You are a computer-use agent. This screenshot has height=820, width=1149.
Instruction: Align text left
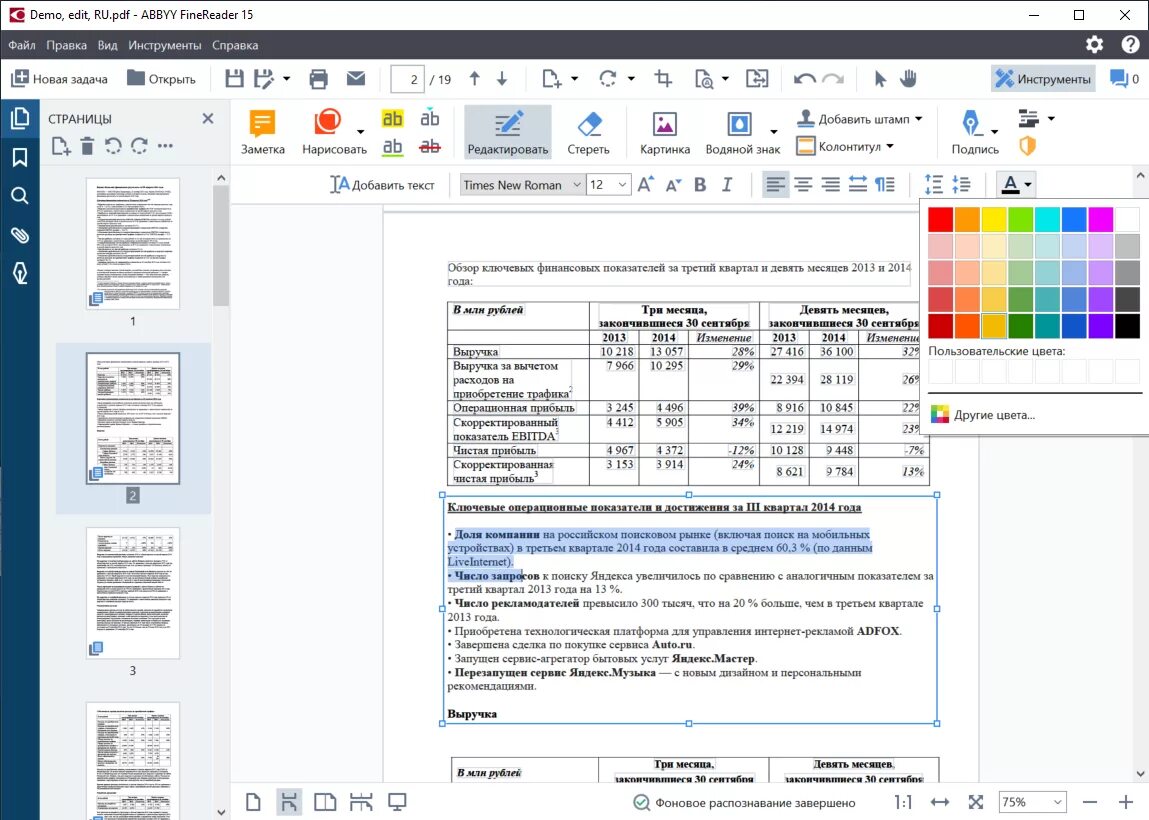click(775, 185)
